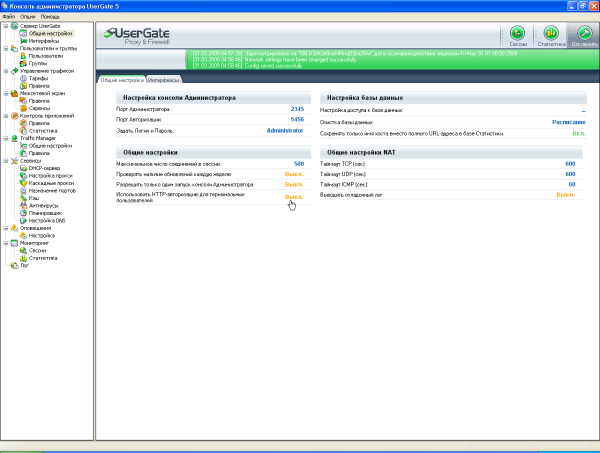Click the Disconnect wrench toolbar icon
The height and width of the screenshot is (453, 600).
pyautogui.click(x=584, y=33)
